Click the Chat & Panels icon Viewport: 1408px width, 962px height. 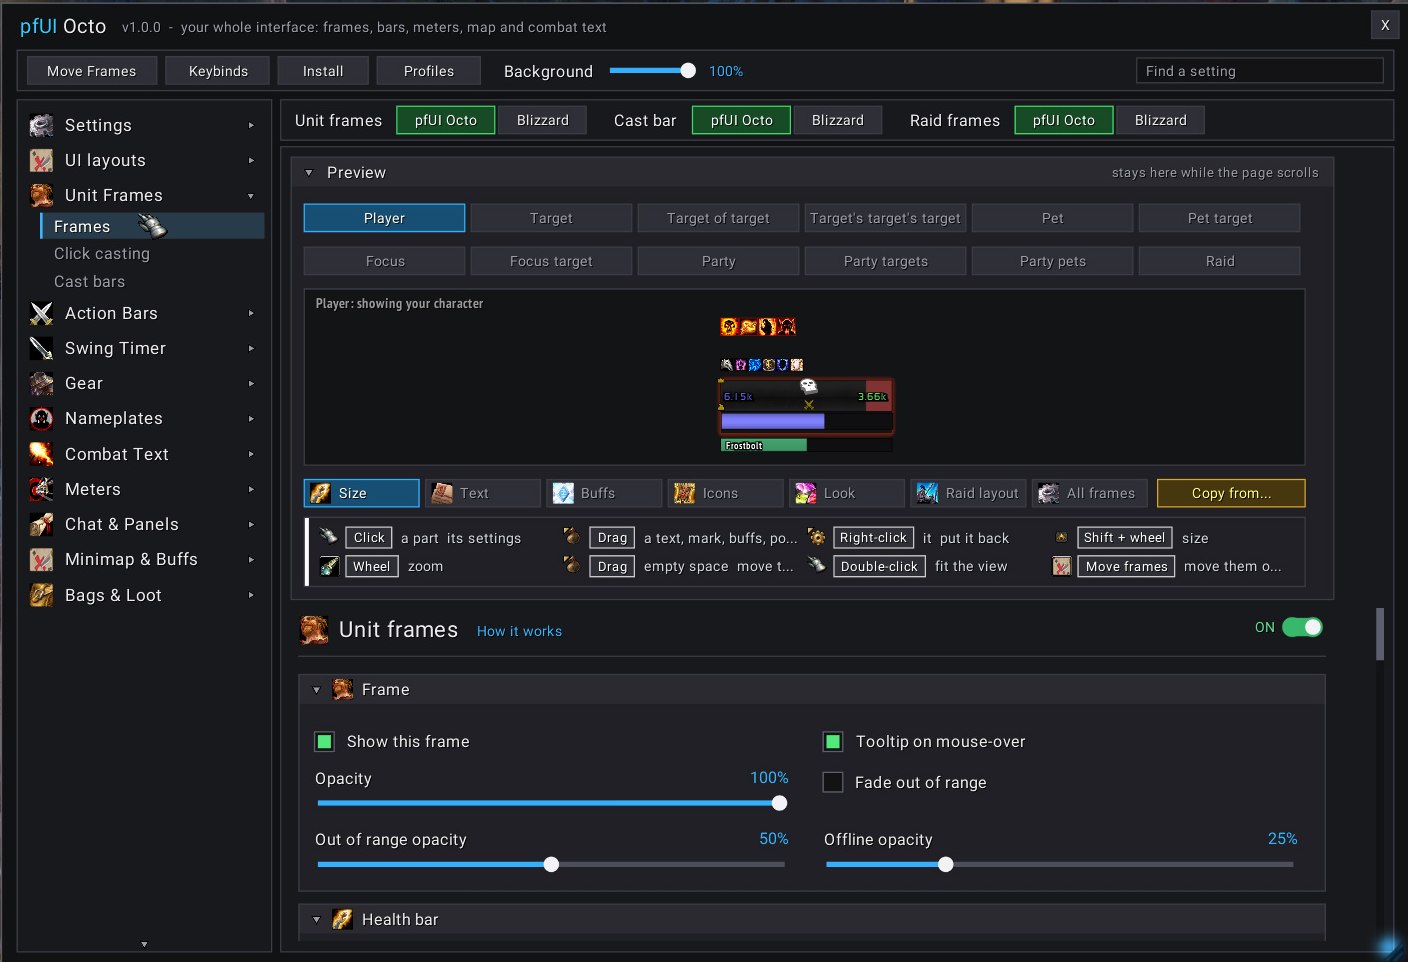[x=41, y=524]
